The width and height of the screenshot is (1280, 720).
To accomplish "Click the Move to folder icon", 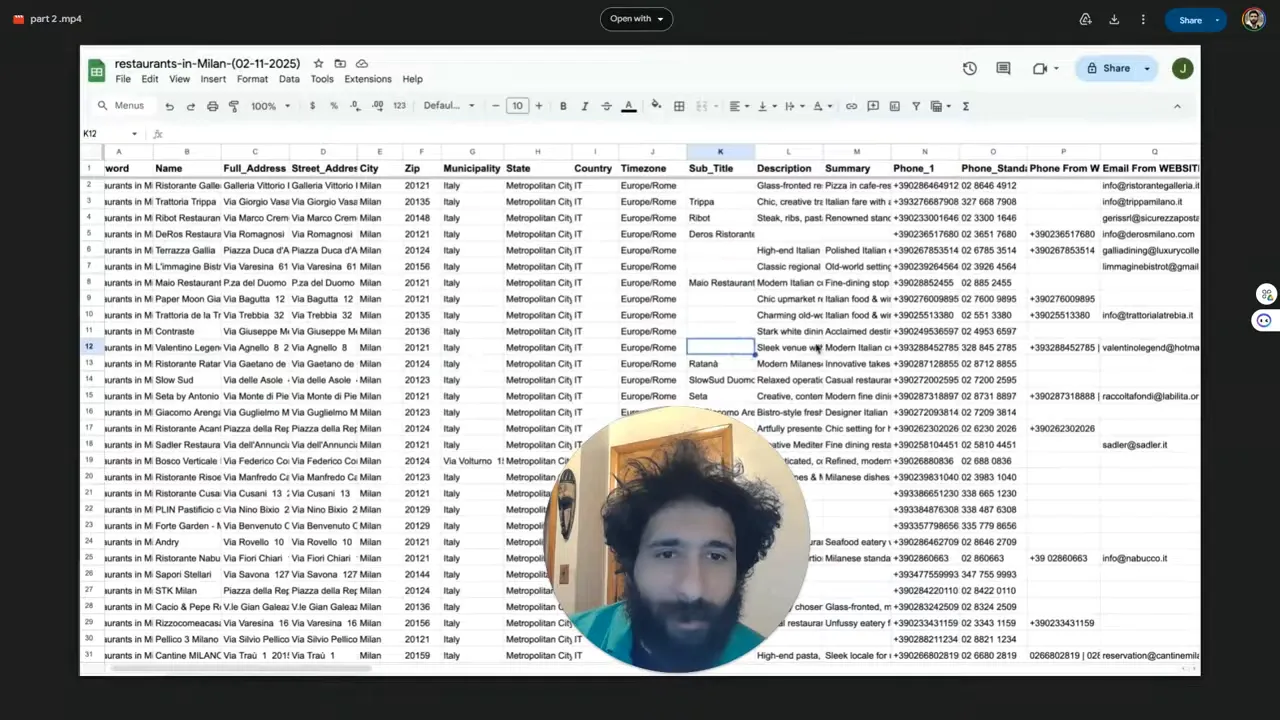I will click(340, 63).
